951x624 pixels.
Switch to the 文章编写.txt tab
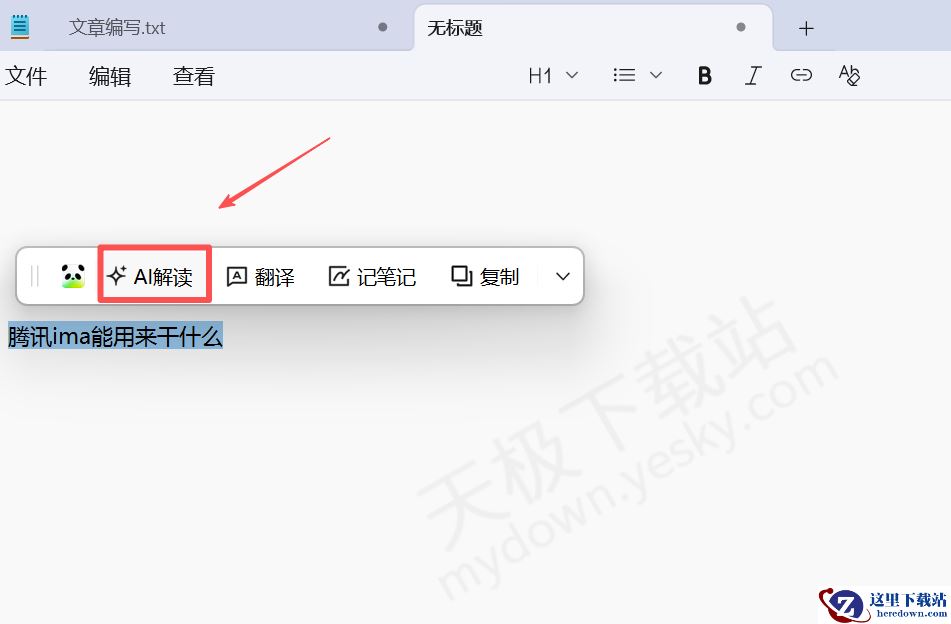[x=115, y=27]
